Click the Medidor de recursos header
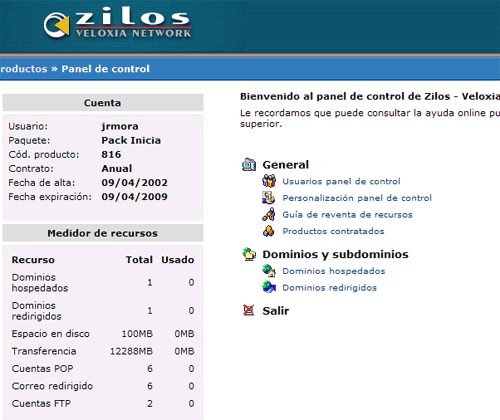The height and width of the screenshot is (420, 500). [103, 233]
